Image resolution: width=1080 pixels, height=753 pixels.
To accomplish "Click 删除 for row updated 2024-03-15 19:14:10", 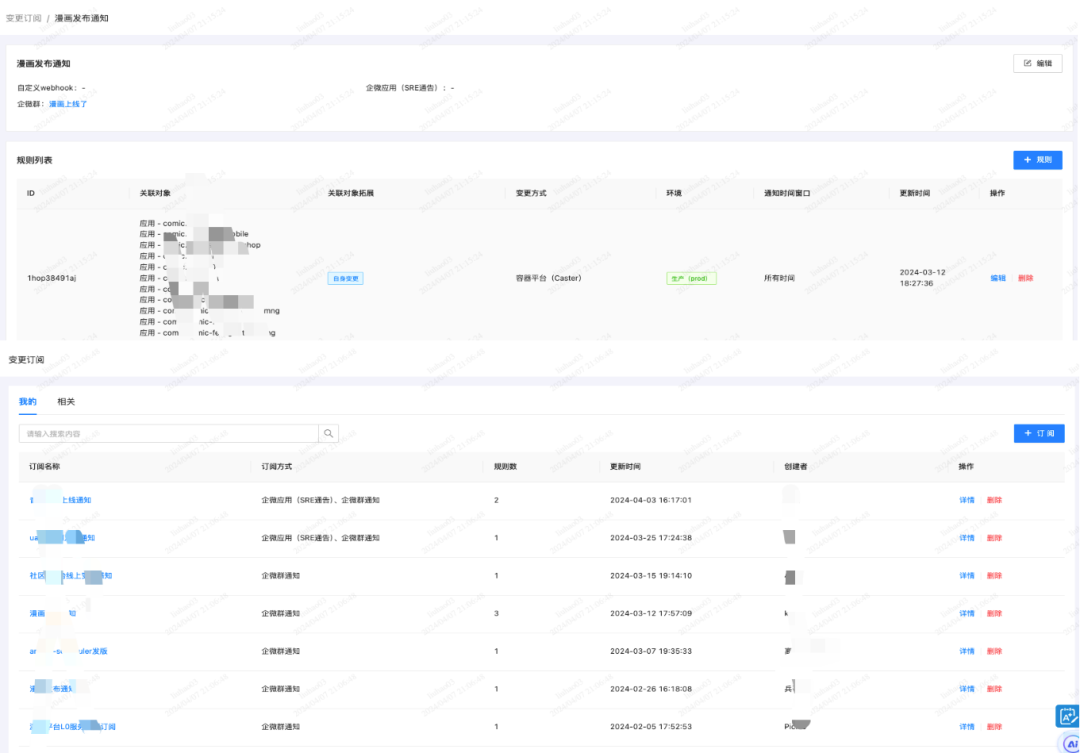I will pos(994,576).
